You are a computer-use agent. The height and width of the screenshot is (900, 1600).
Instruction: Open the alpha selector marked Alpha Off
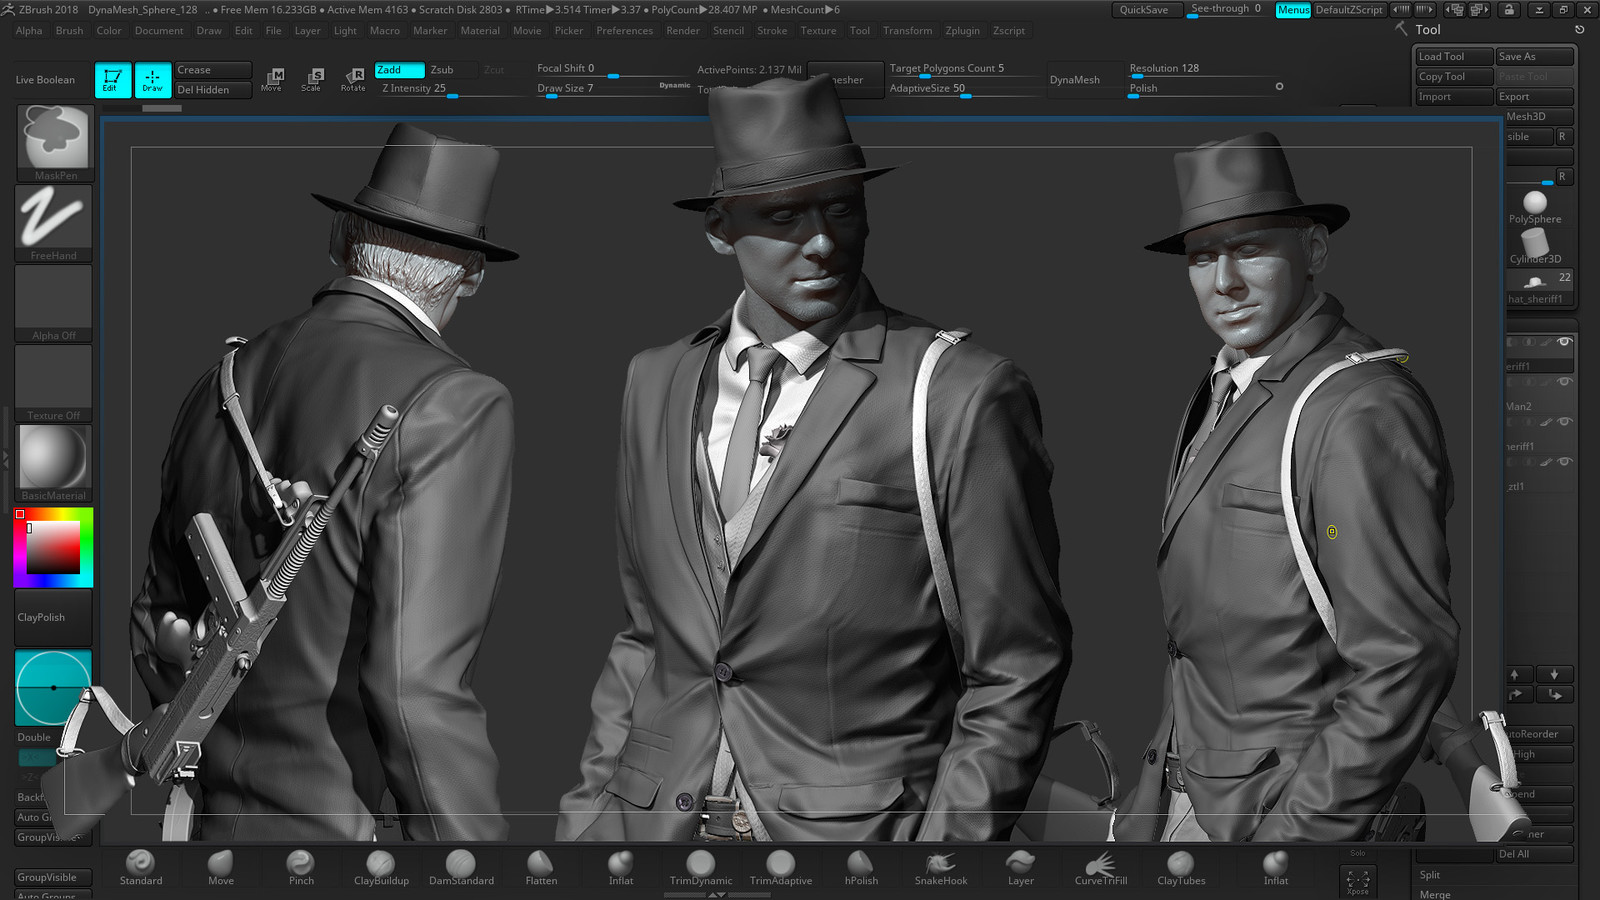[x=53, y=297]
